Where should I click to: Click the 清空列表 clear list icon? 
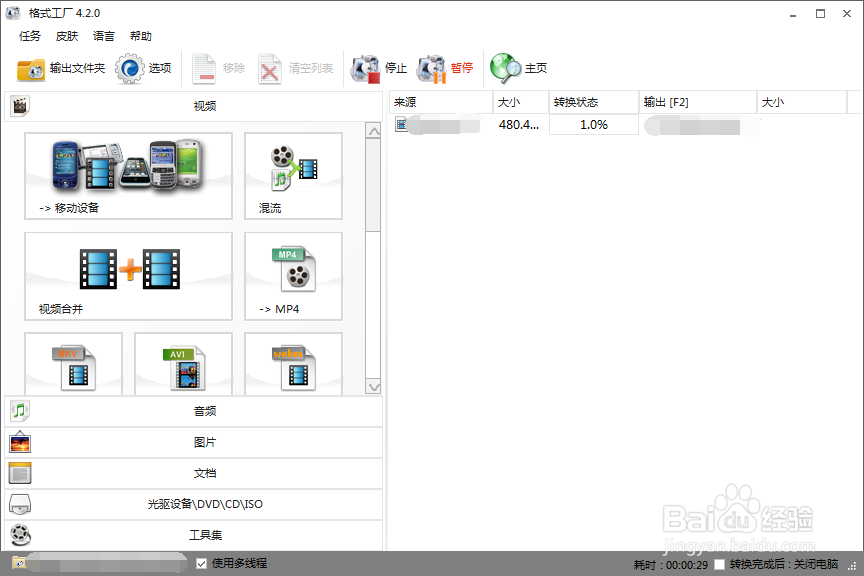[270, 69]
